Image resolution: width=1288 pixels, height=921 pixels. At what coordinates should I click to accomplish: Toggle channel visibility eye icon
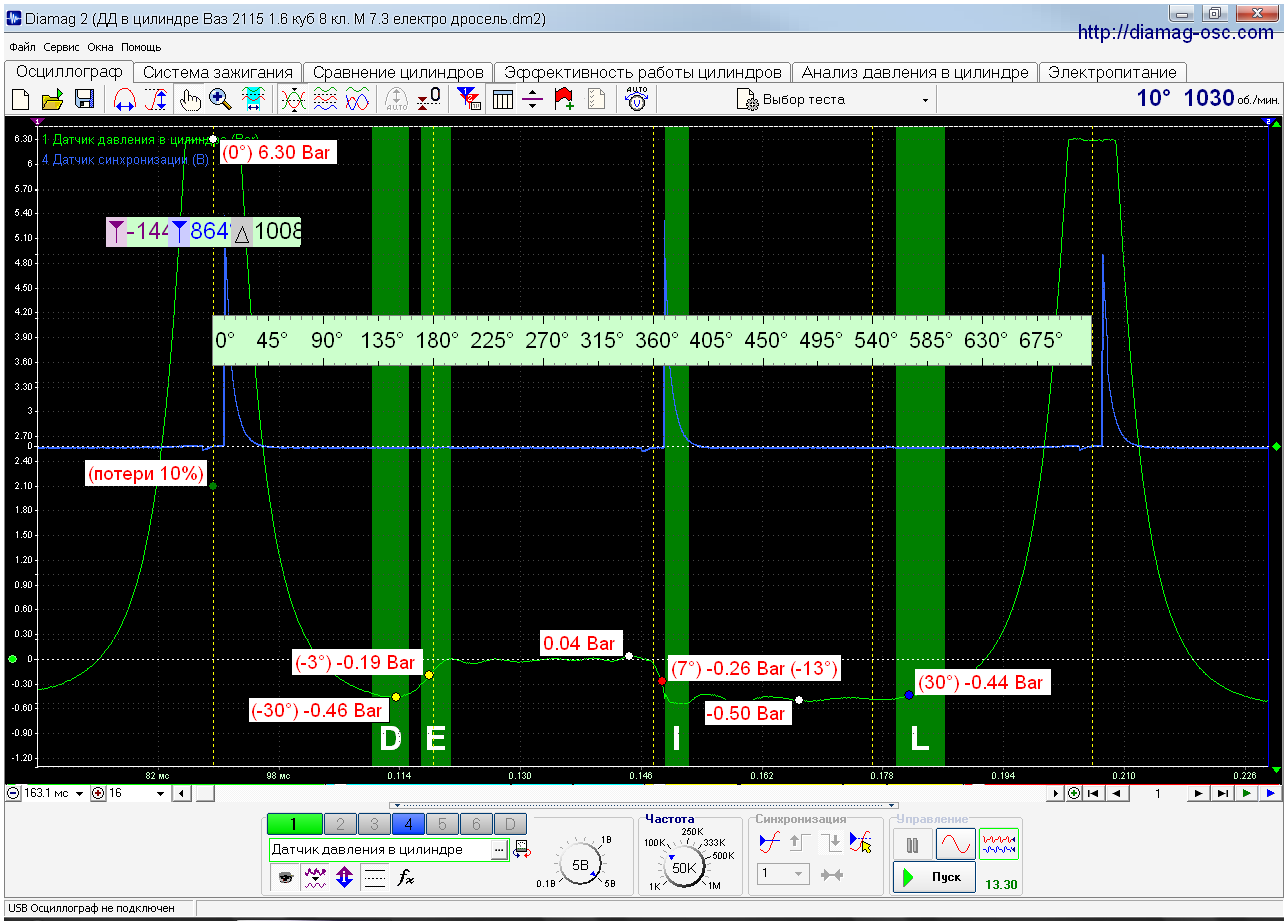286,877
